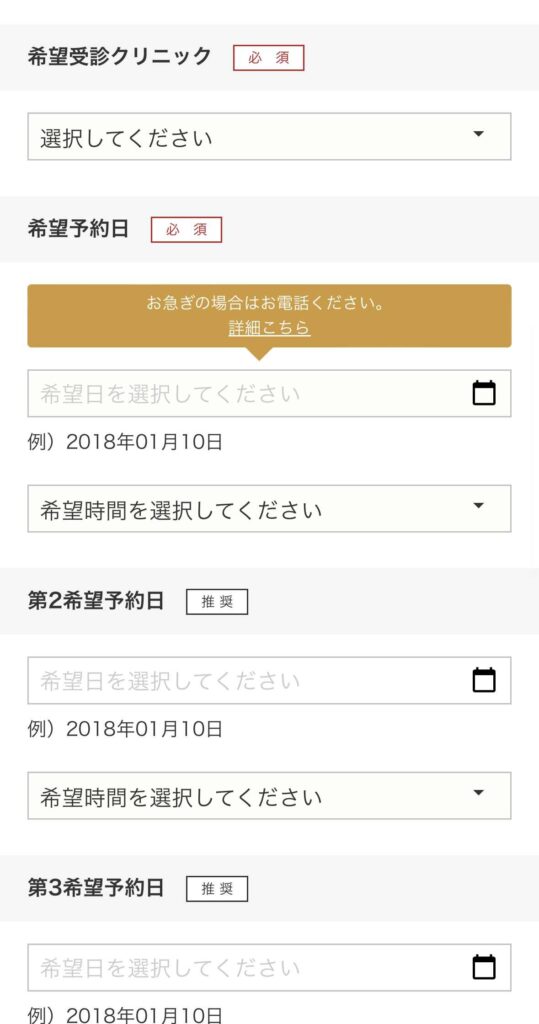Click the 必須 badge beside 希望予約日
This screenshot has height=1024, width=539.
tap(186, 230)
